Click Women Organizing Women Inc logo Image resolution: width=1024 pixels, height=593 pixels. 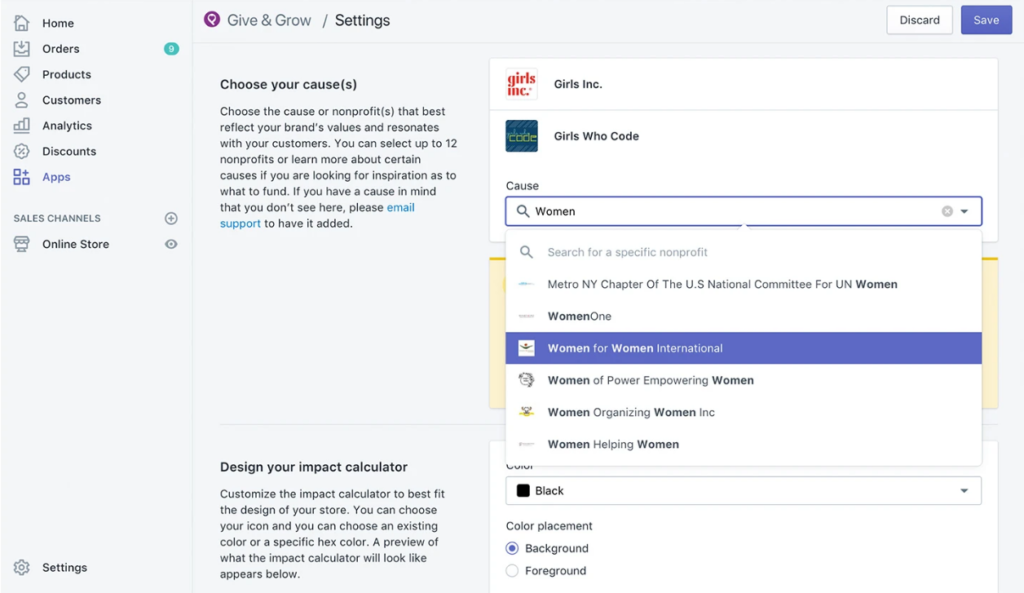[526, 412]
